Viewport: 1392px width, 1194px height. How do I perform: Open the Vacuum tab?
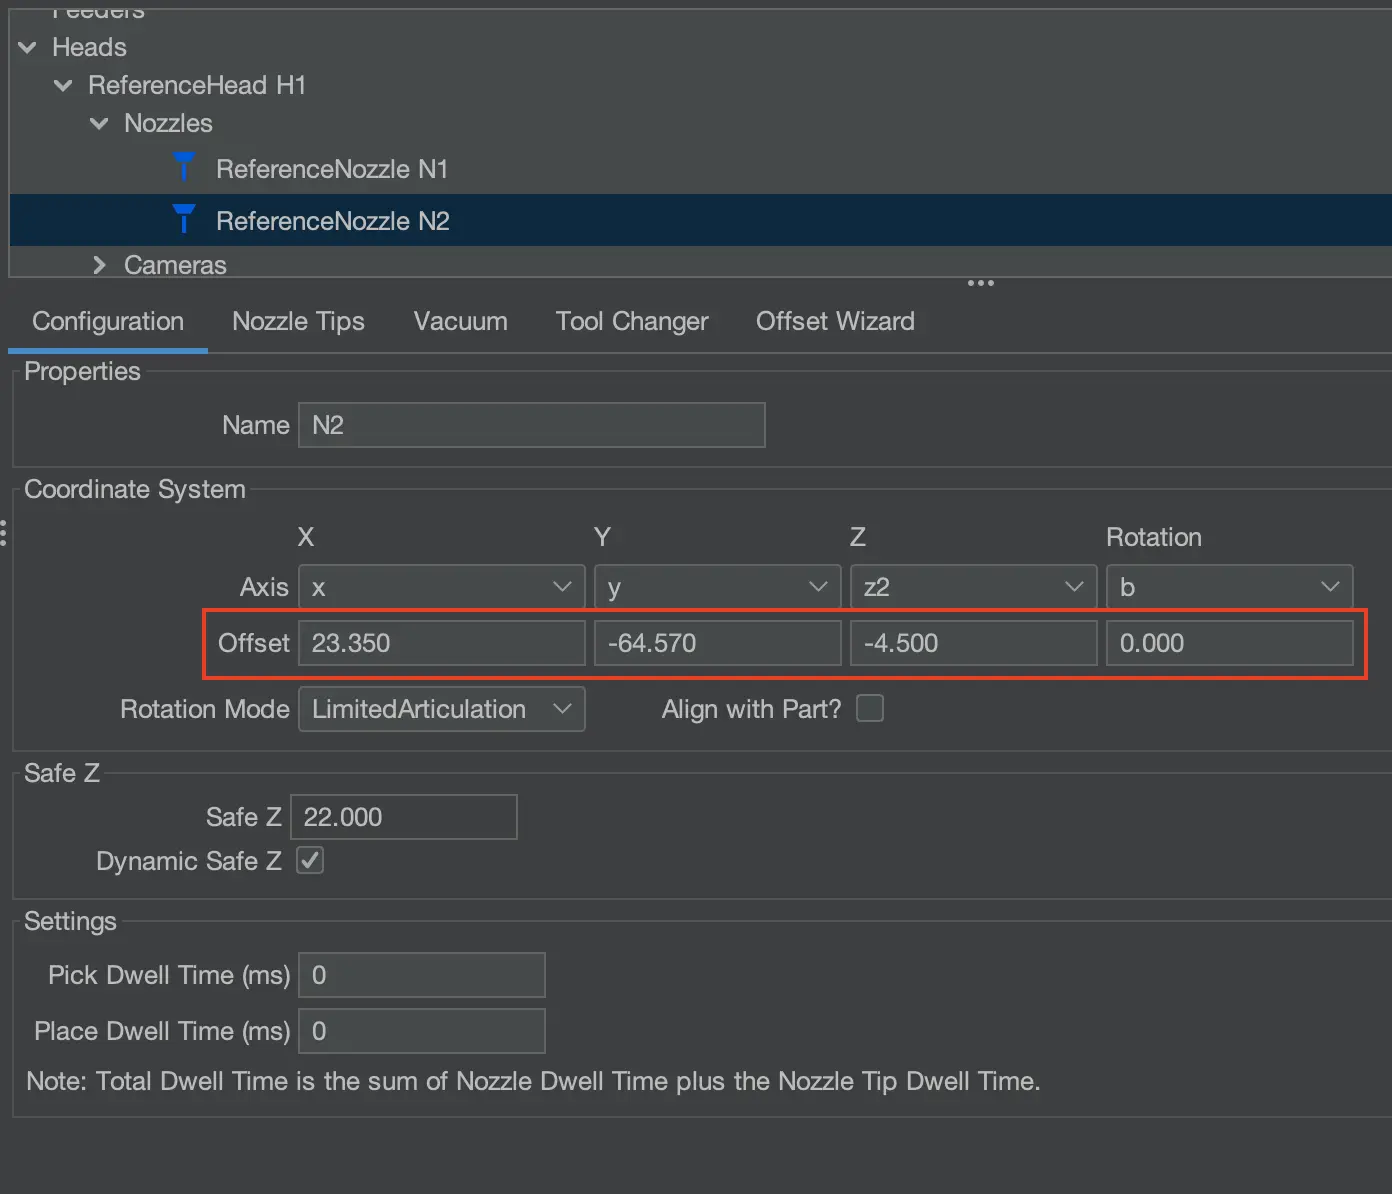point(460,321)
